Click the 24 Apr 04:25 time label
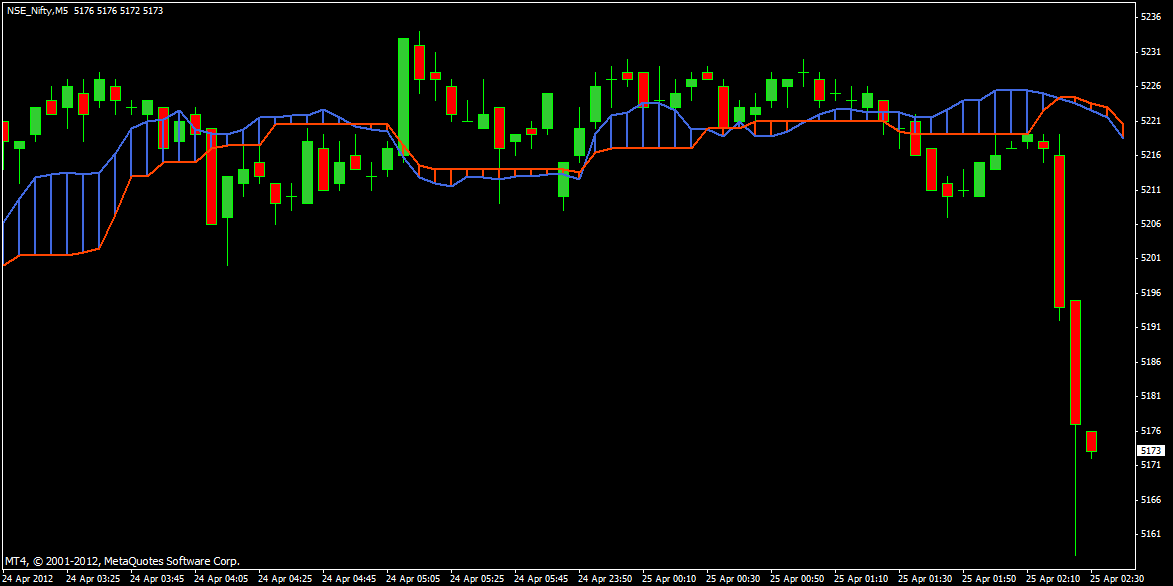1173x586 pixels. point(286,579)
